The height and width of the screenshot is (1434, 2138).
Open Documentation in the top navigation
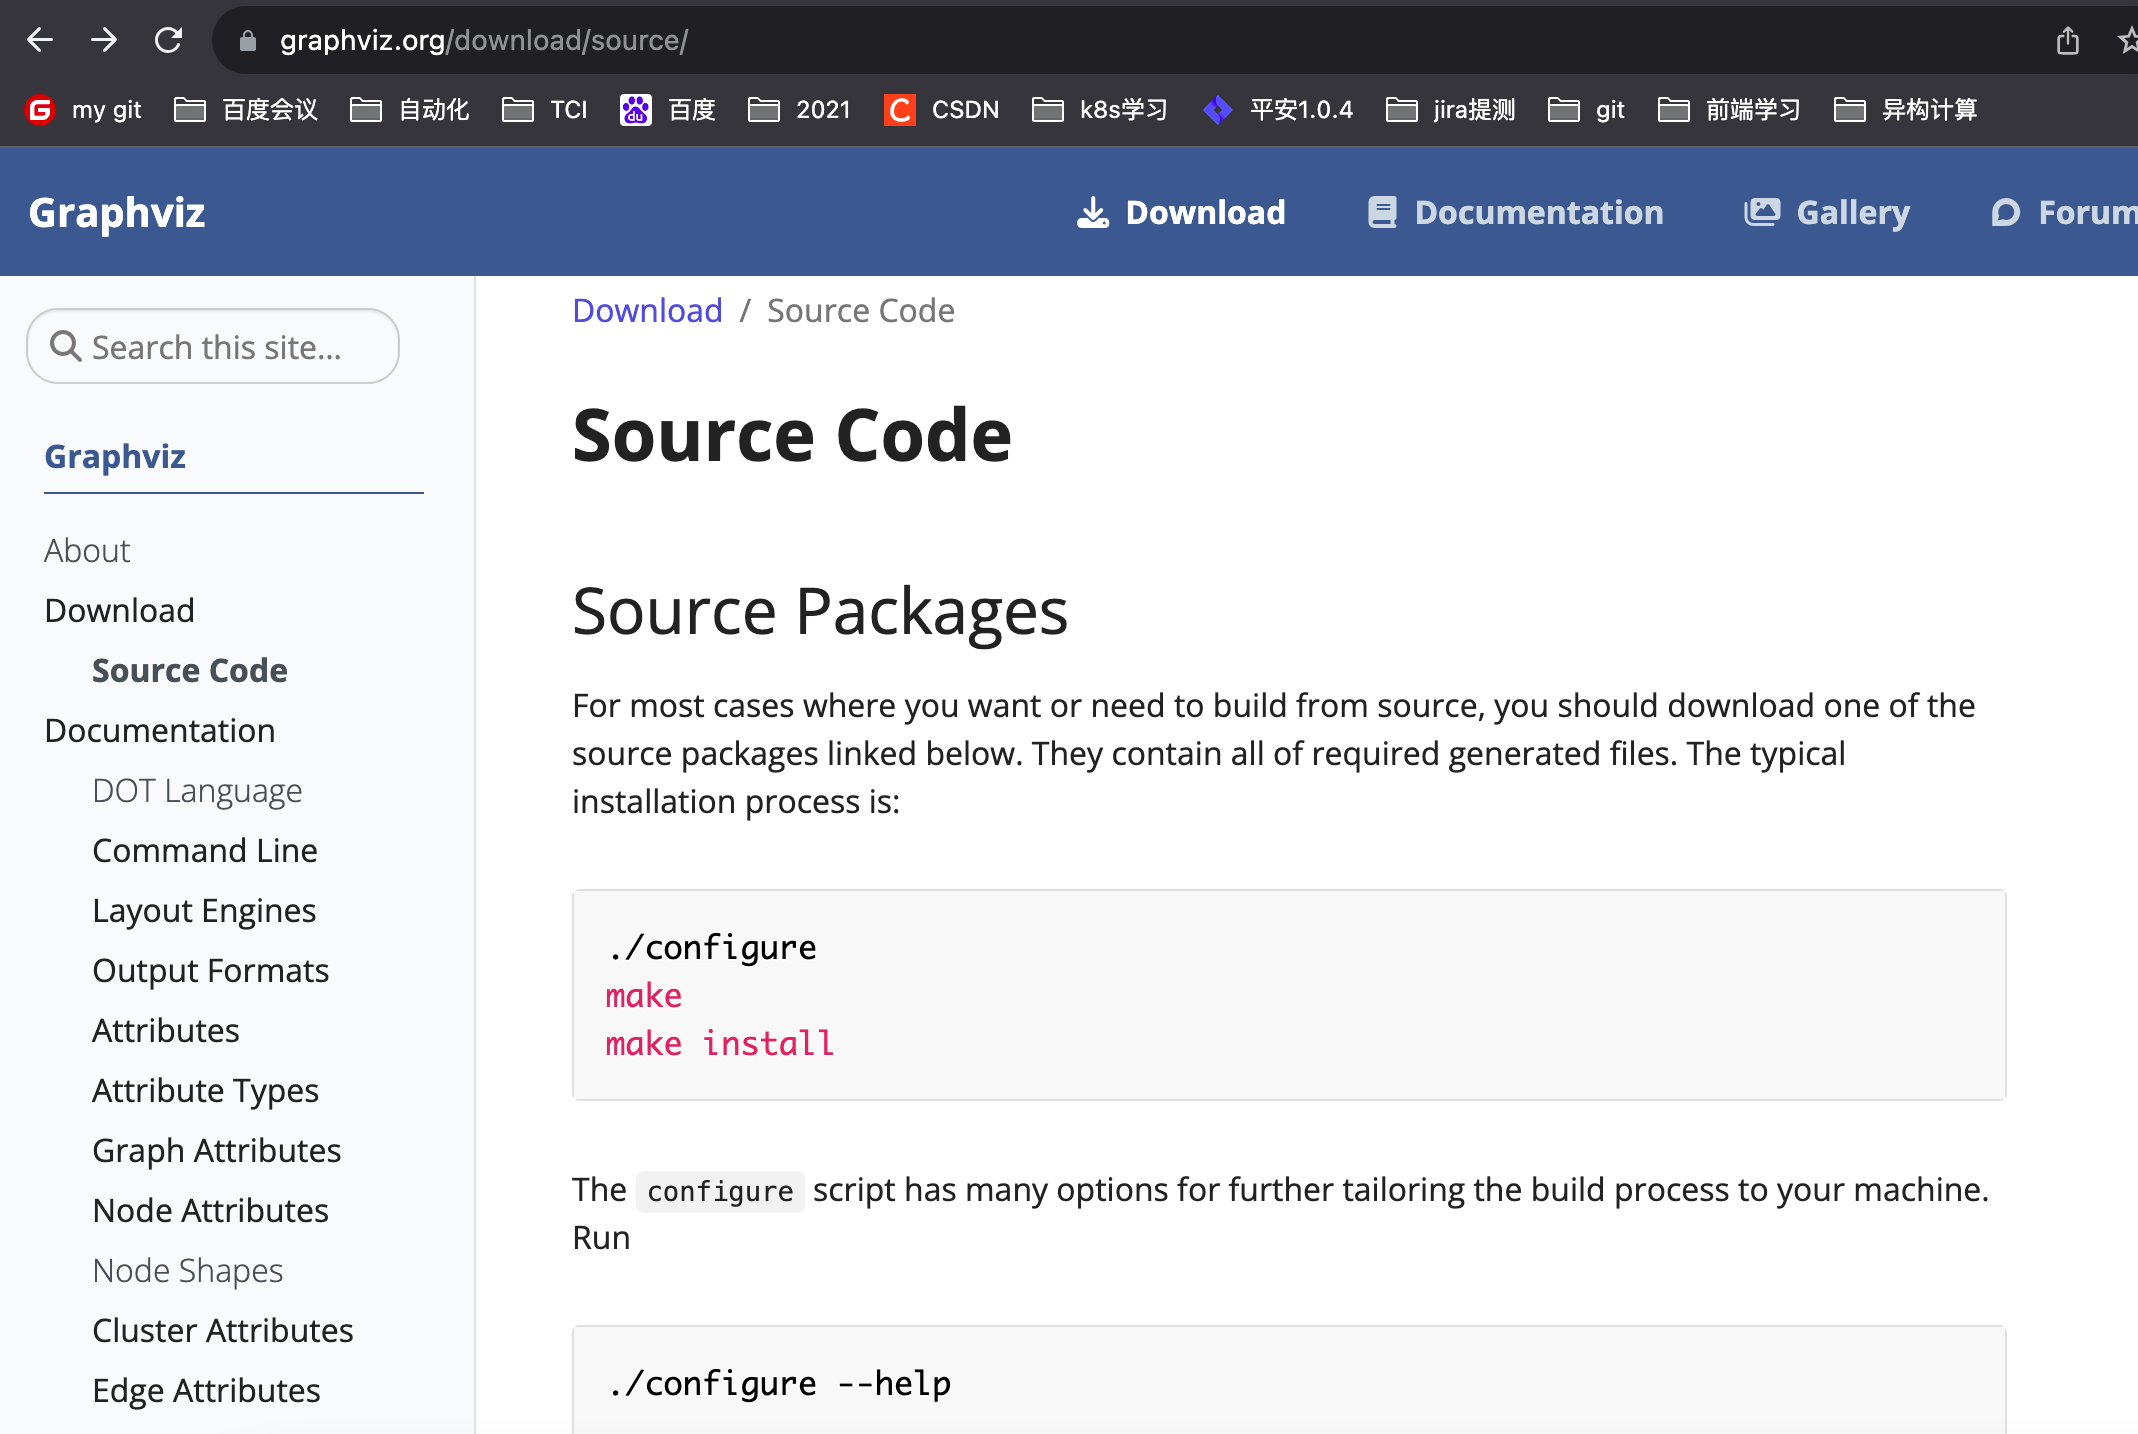pos(1515,212)
